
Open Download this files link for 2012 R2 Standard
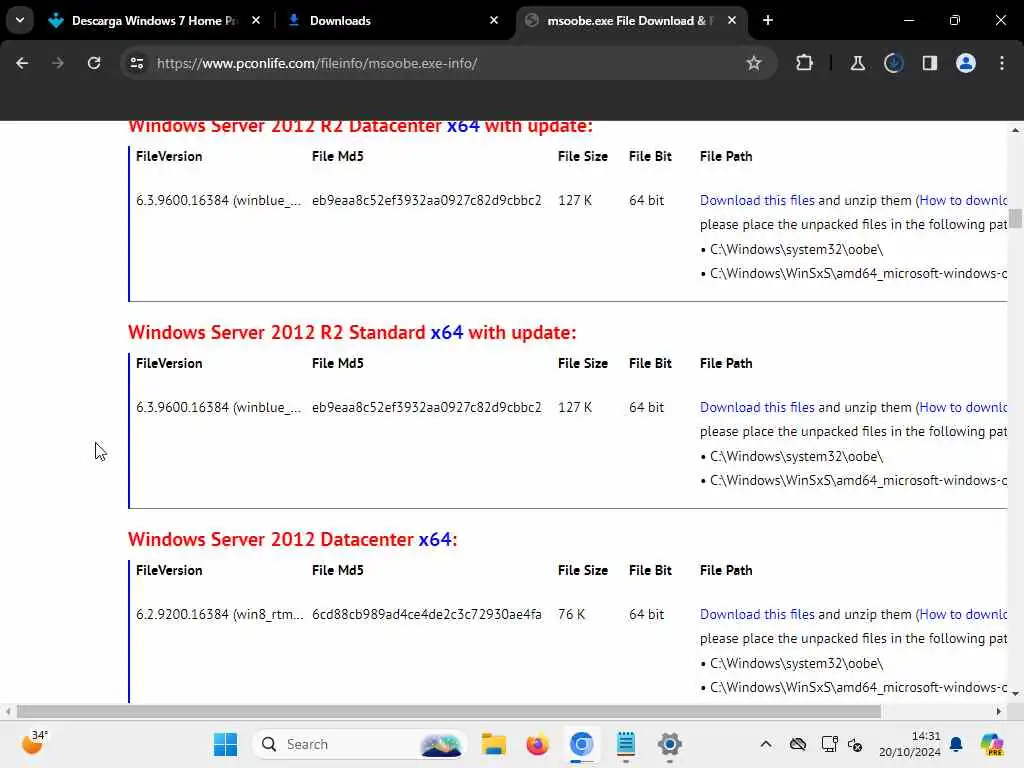[x=757, y=408]
